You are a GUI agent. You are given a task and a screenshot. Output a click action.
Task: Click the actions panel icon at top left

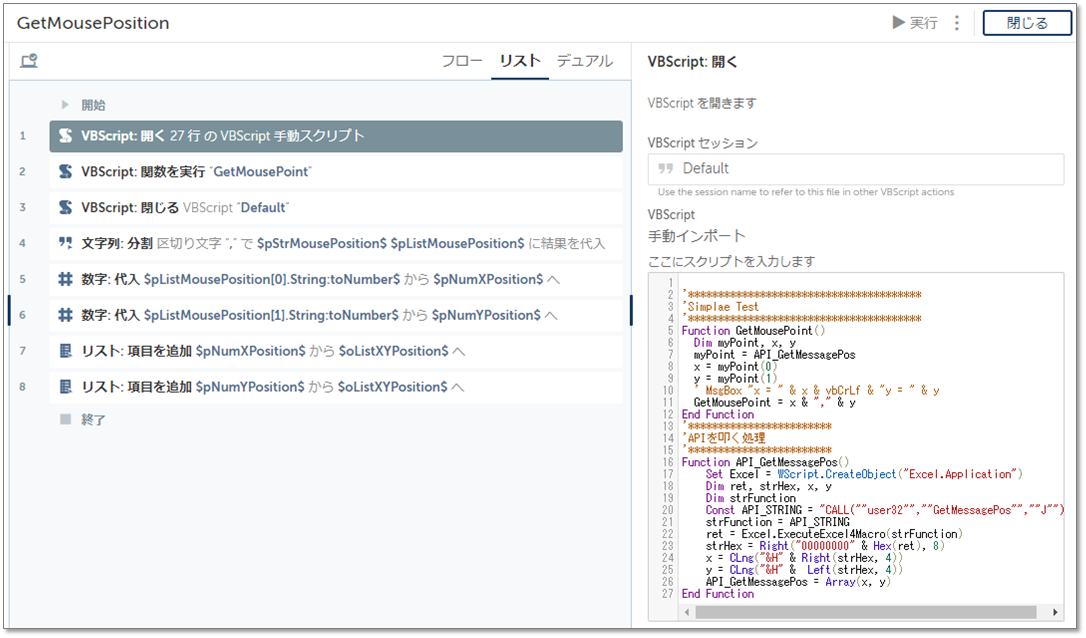click(28, 61)
